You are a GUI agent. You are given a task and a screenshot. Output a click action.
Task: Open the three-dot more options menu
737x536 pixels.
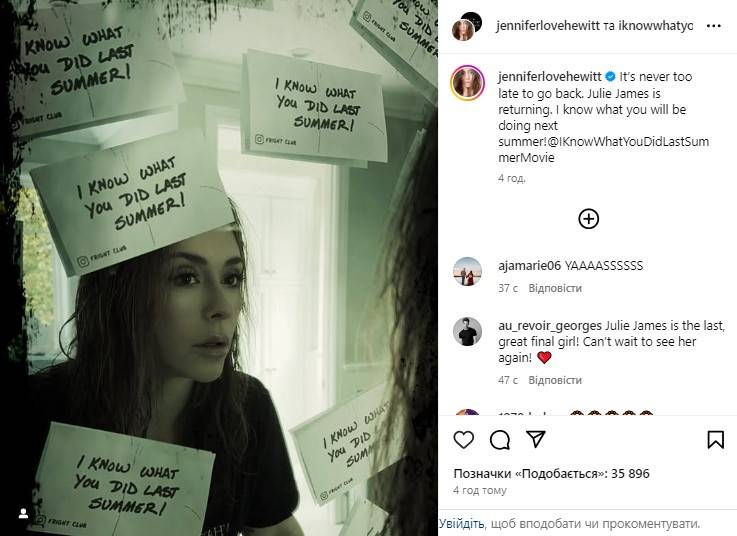(x=713, y=26)
